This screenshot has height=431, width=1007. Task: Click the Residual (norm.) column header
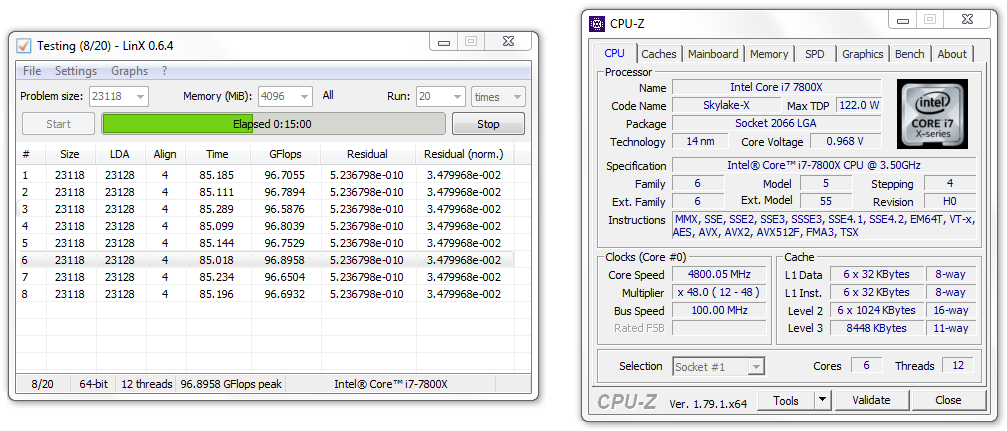(x=464, y=154)
